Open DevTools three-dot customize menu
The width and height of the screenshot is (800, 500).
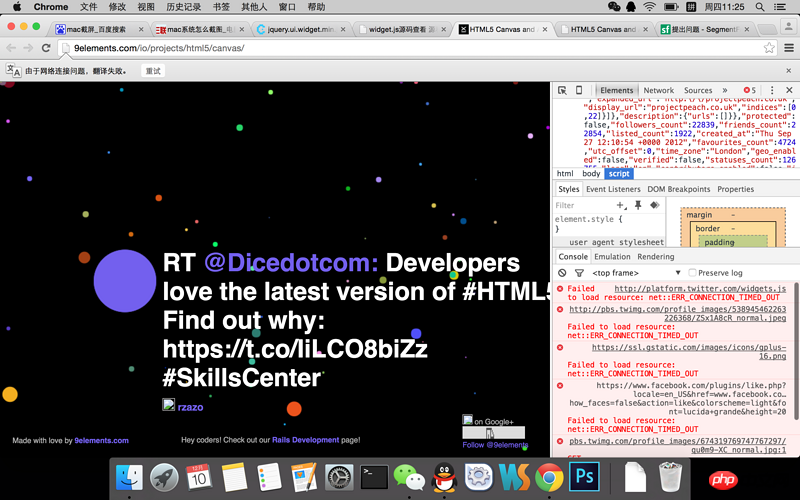772,90
